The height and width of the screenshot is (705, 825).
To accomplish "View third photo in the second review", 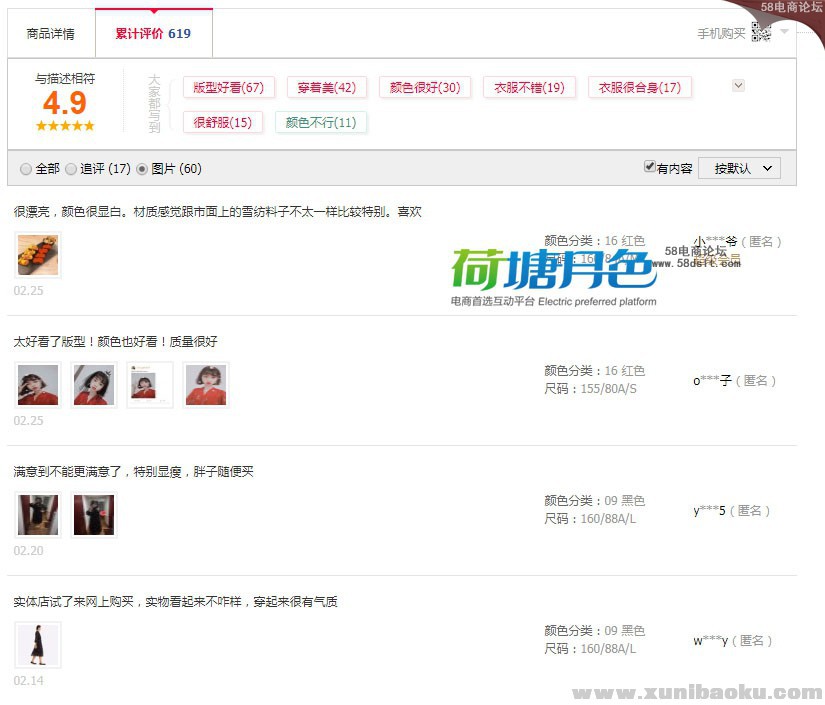I will coord(150,385).
